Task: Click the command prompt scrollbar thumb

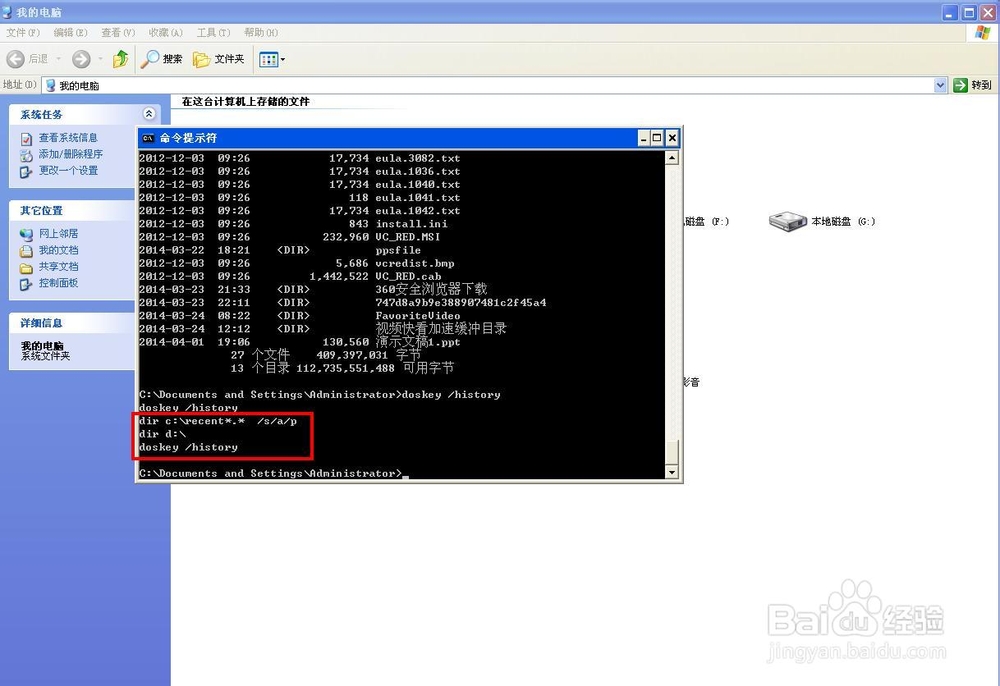Action: click(672, 452)
